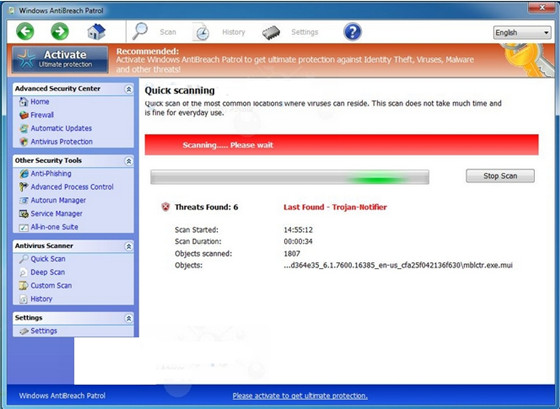Open Service Manager link

56,214
